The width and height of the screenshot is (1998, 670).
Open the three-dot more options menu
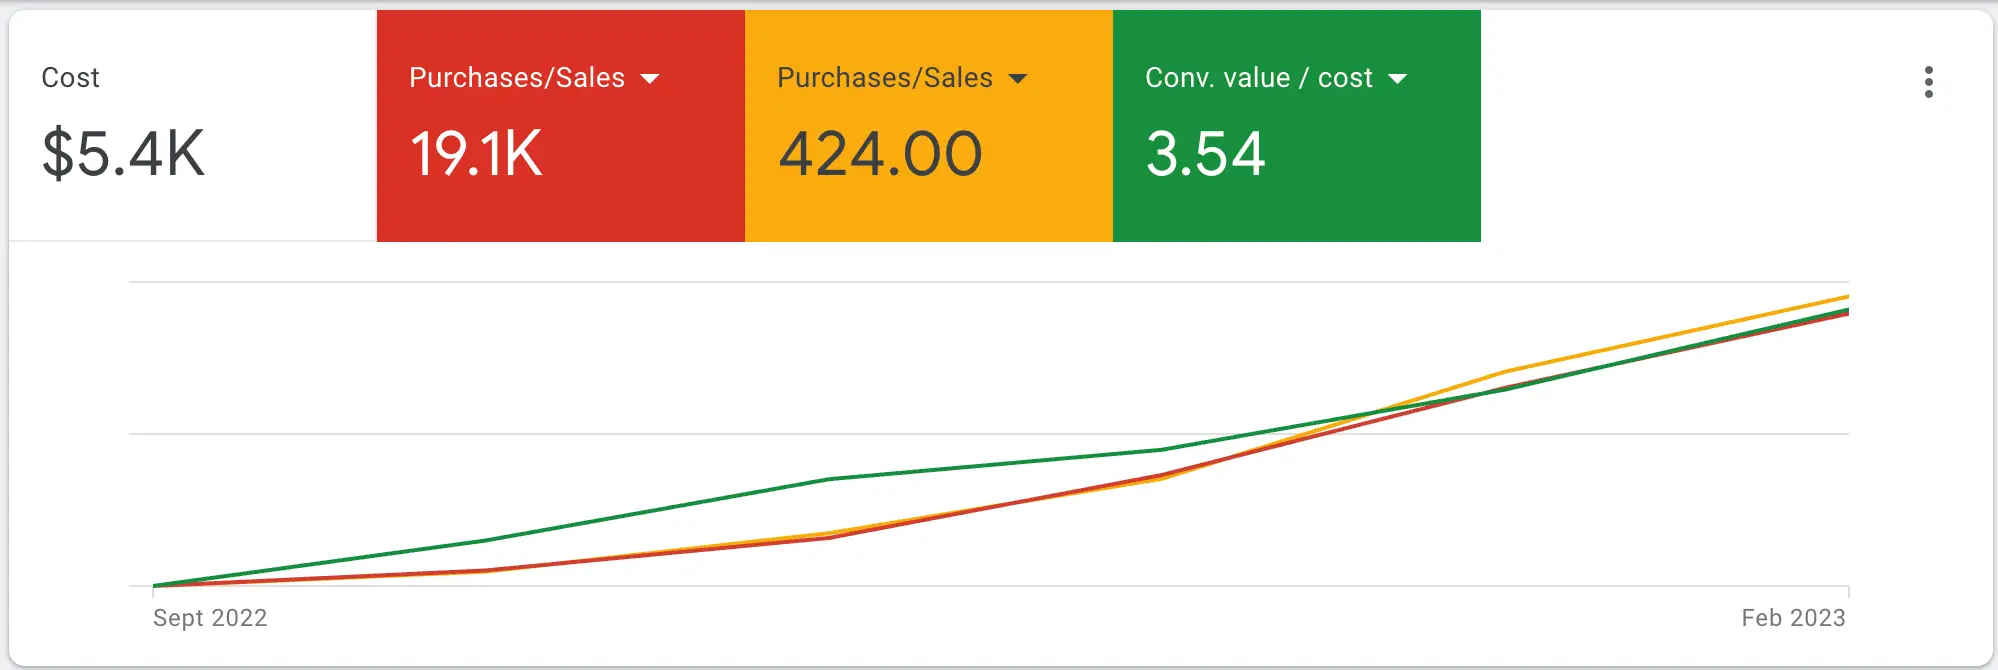click(1928, 82)
